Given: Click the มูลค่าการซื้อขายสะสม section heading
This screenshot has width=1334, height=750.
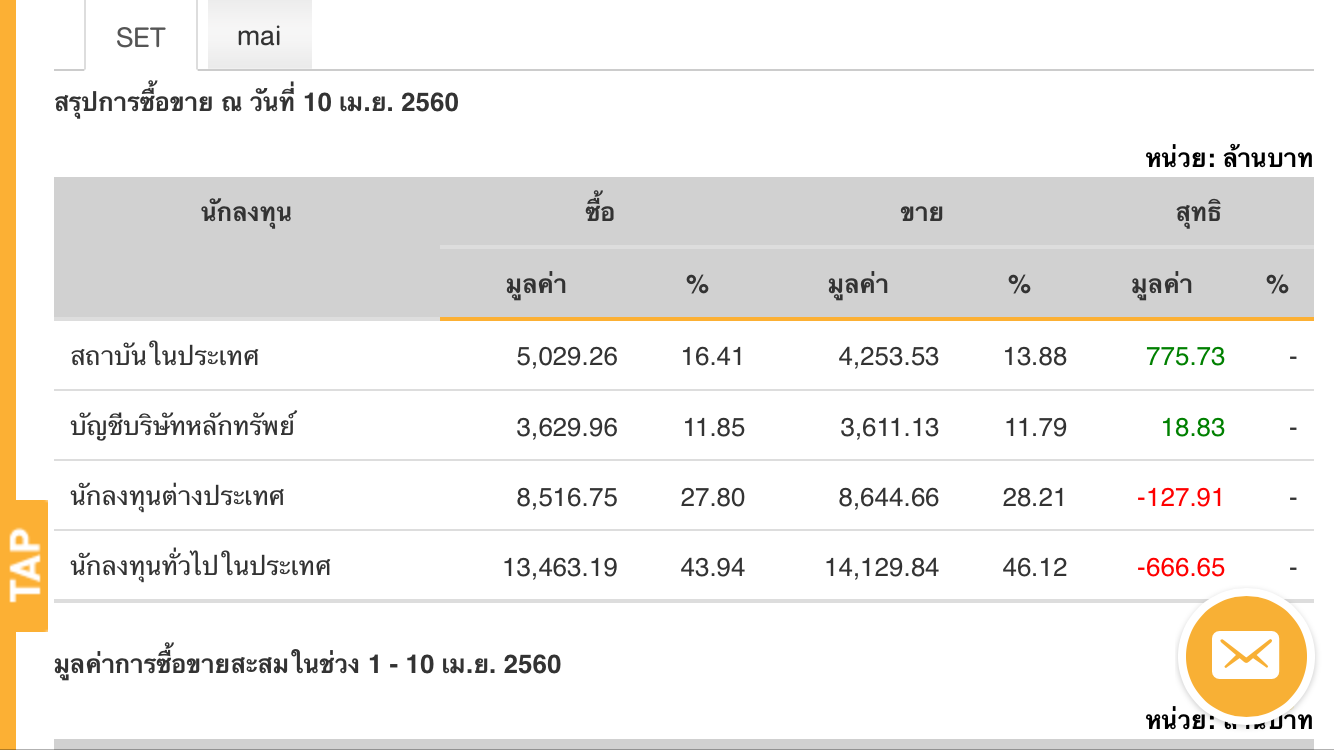Looking at the screenshot, I should (x=307, y=664).
